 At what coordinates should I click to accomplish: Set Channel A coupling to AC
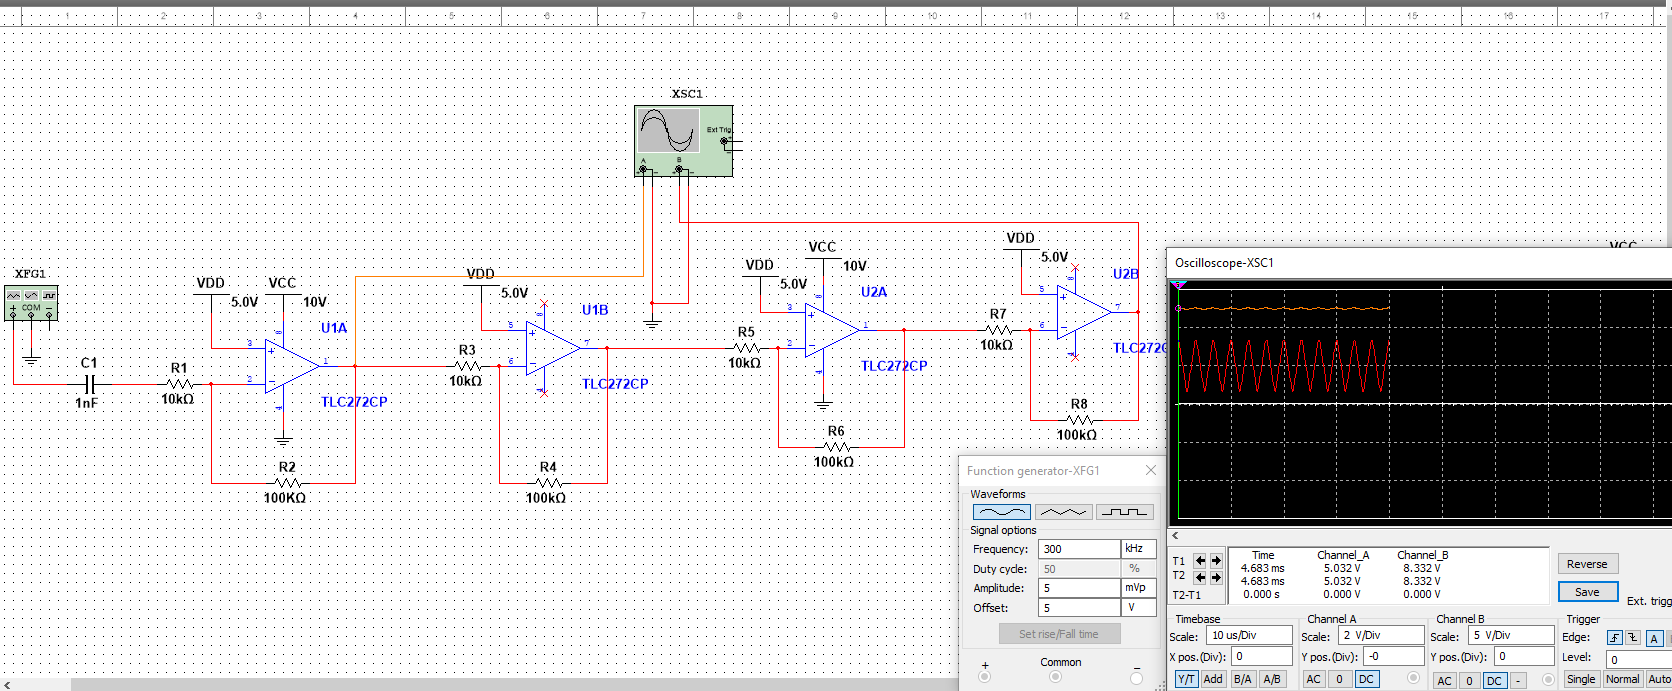coord(1313,679)
